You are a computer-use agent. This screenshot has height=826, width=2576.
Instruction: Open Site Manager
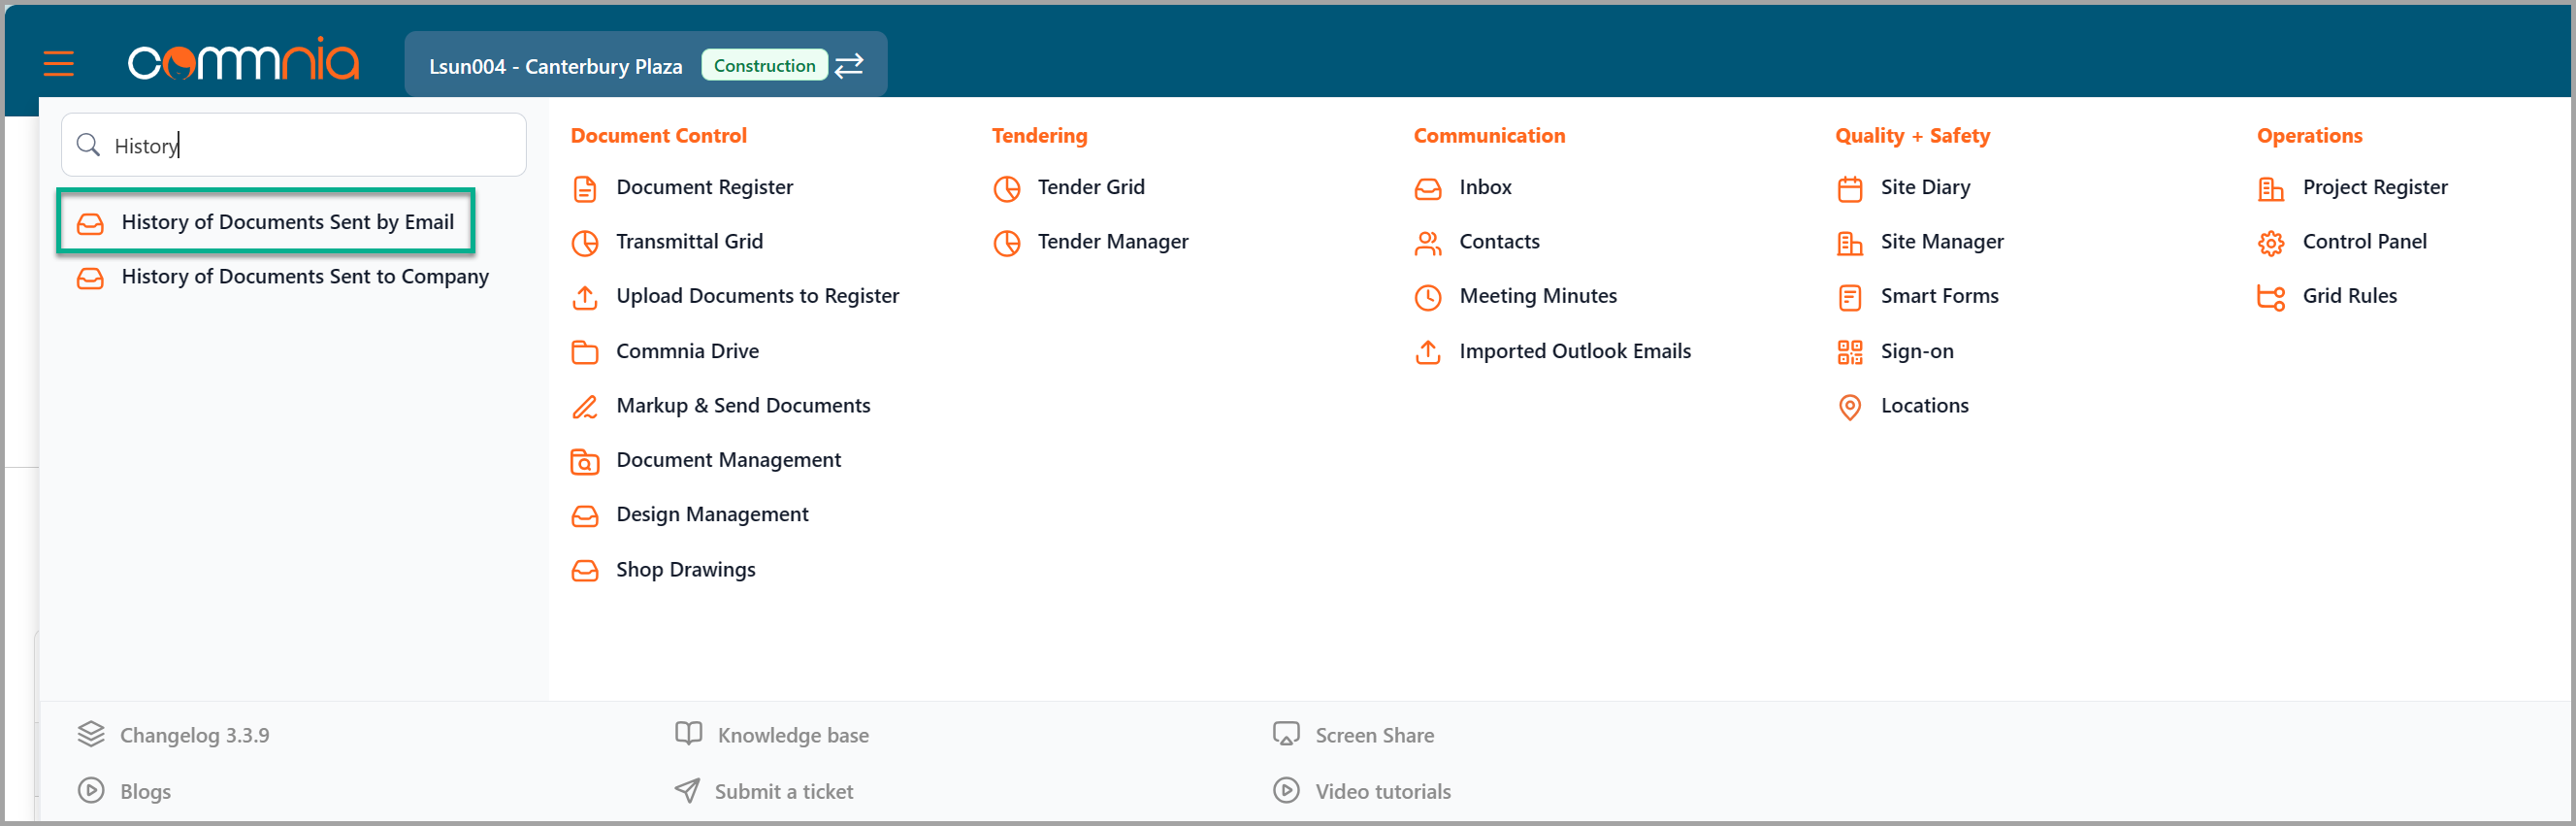[1942, 241]
